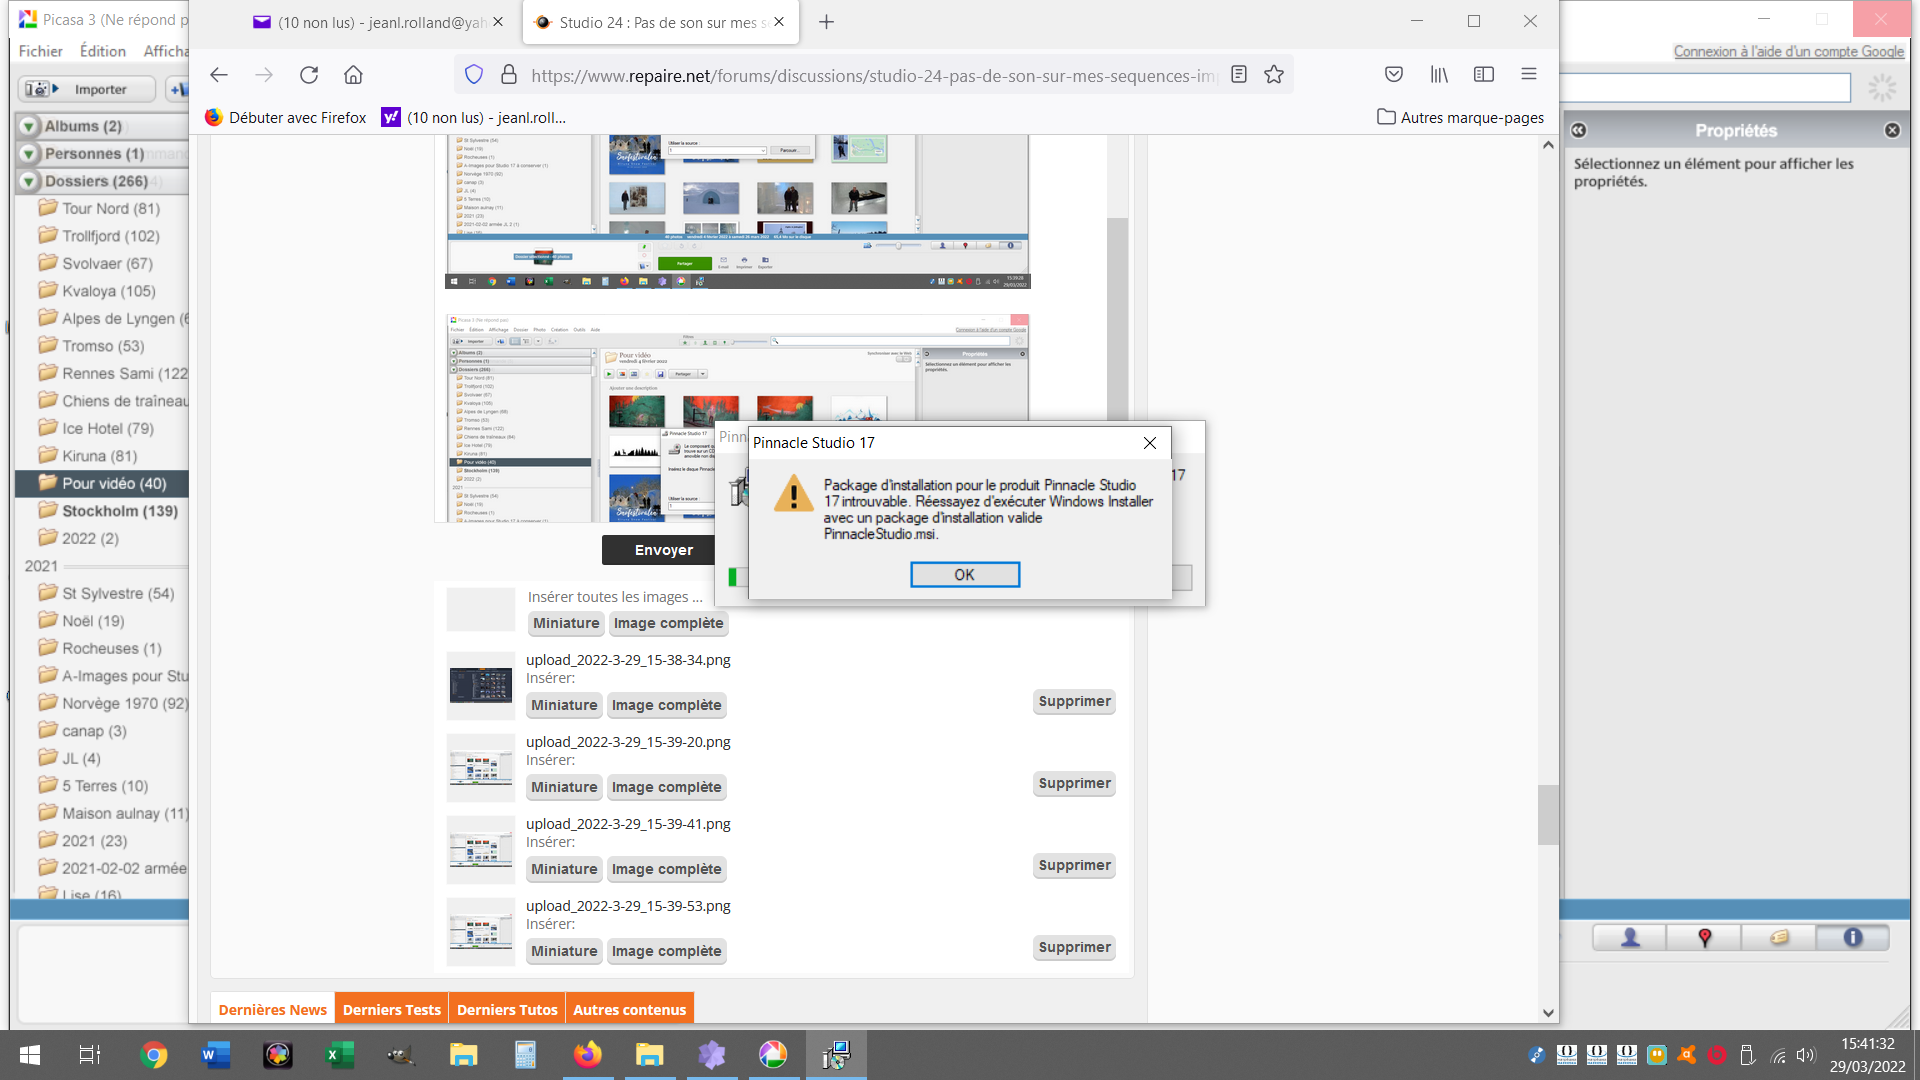This screenshot has width=1920, height=1080.
Task: Collapse the Dossiers section in Picasa
Action: 29,181
